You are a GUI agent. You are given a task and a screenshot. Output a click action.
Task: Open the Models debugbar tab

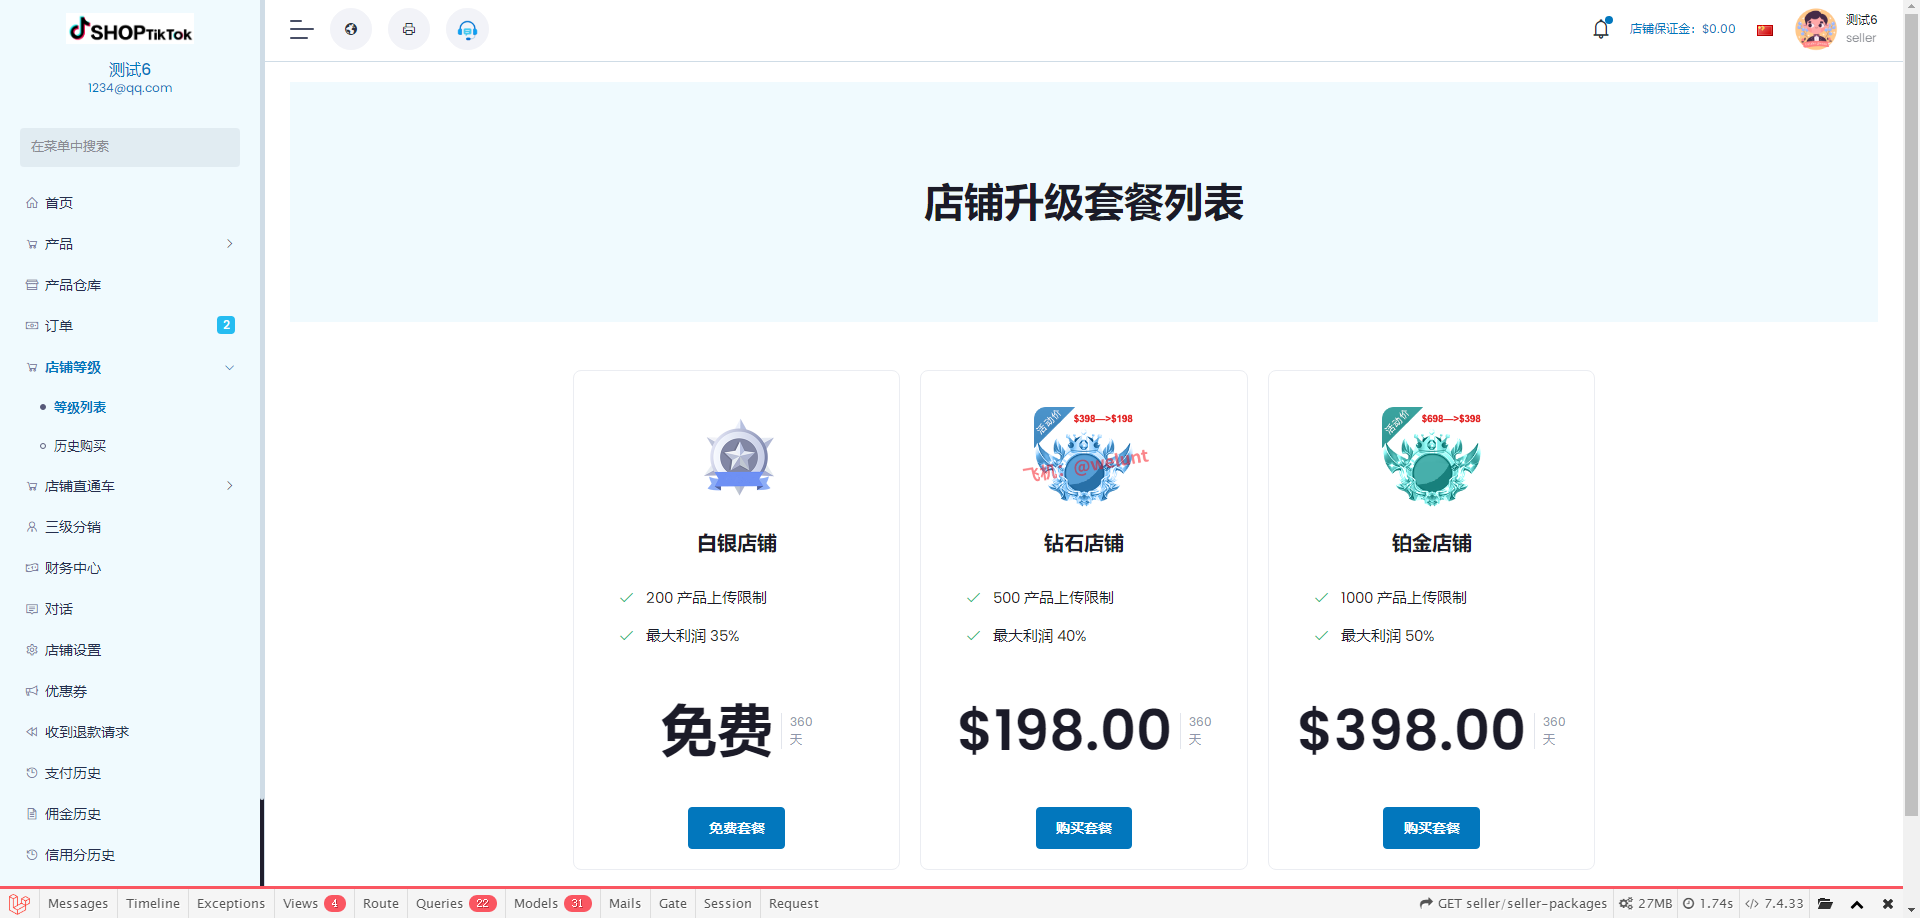click(x=553, y=903)
